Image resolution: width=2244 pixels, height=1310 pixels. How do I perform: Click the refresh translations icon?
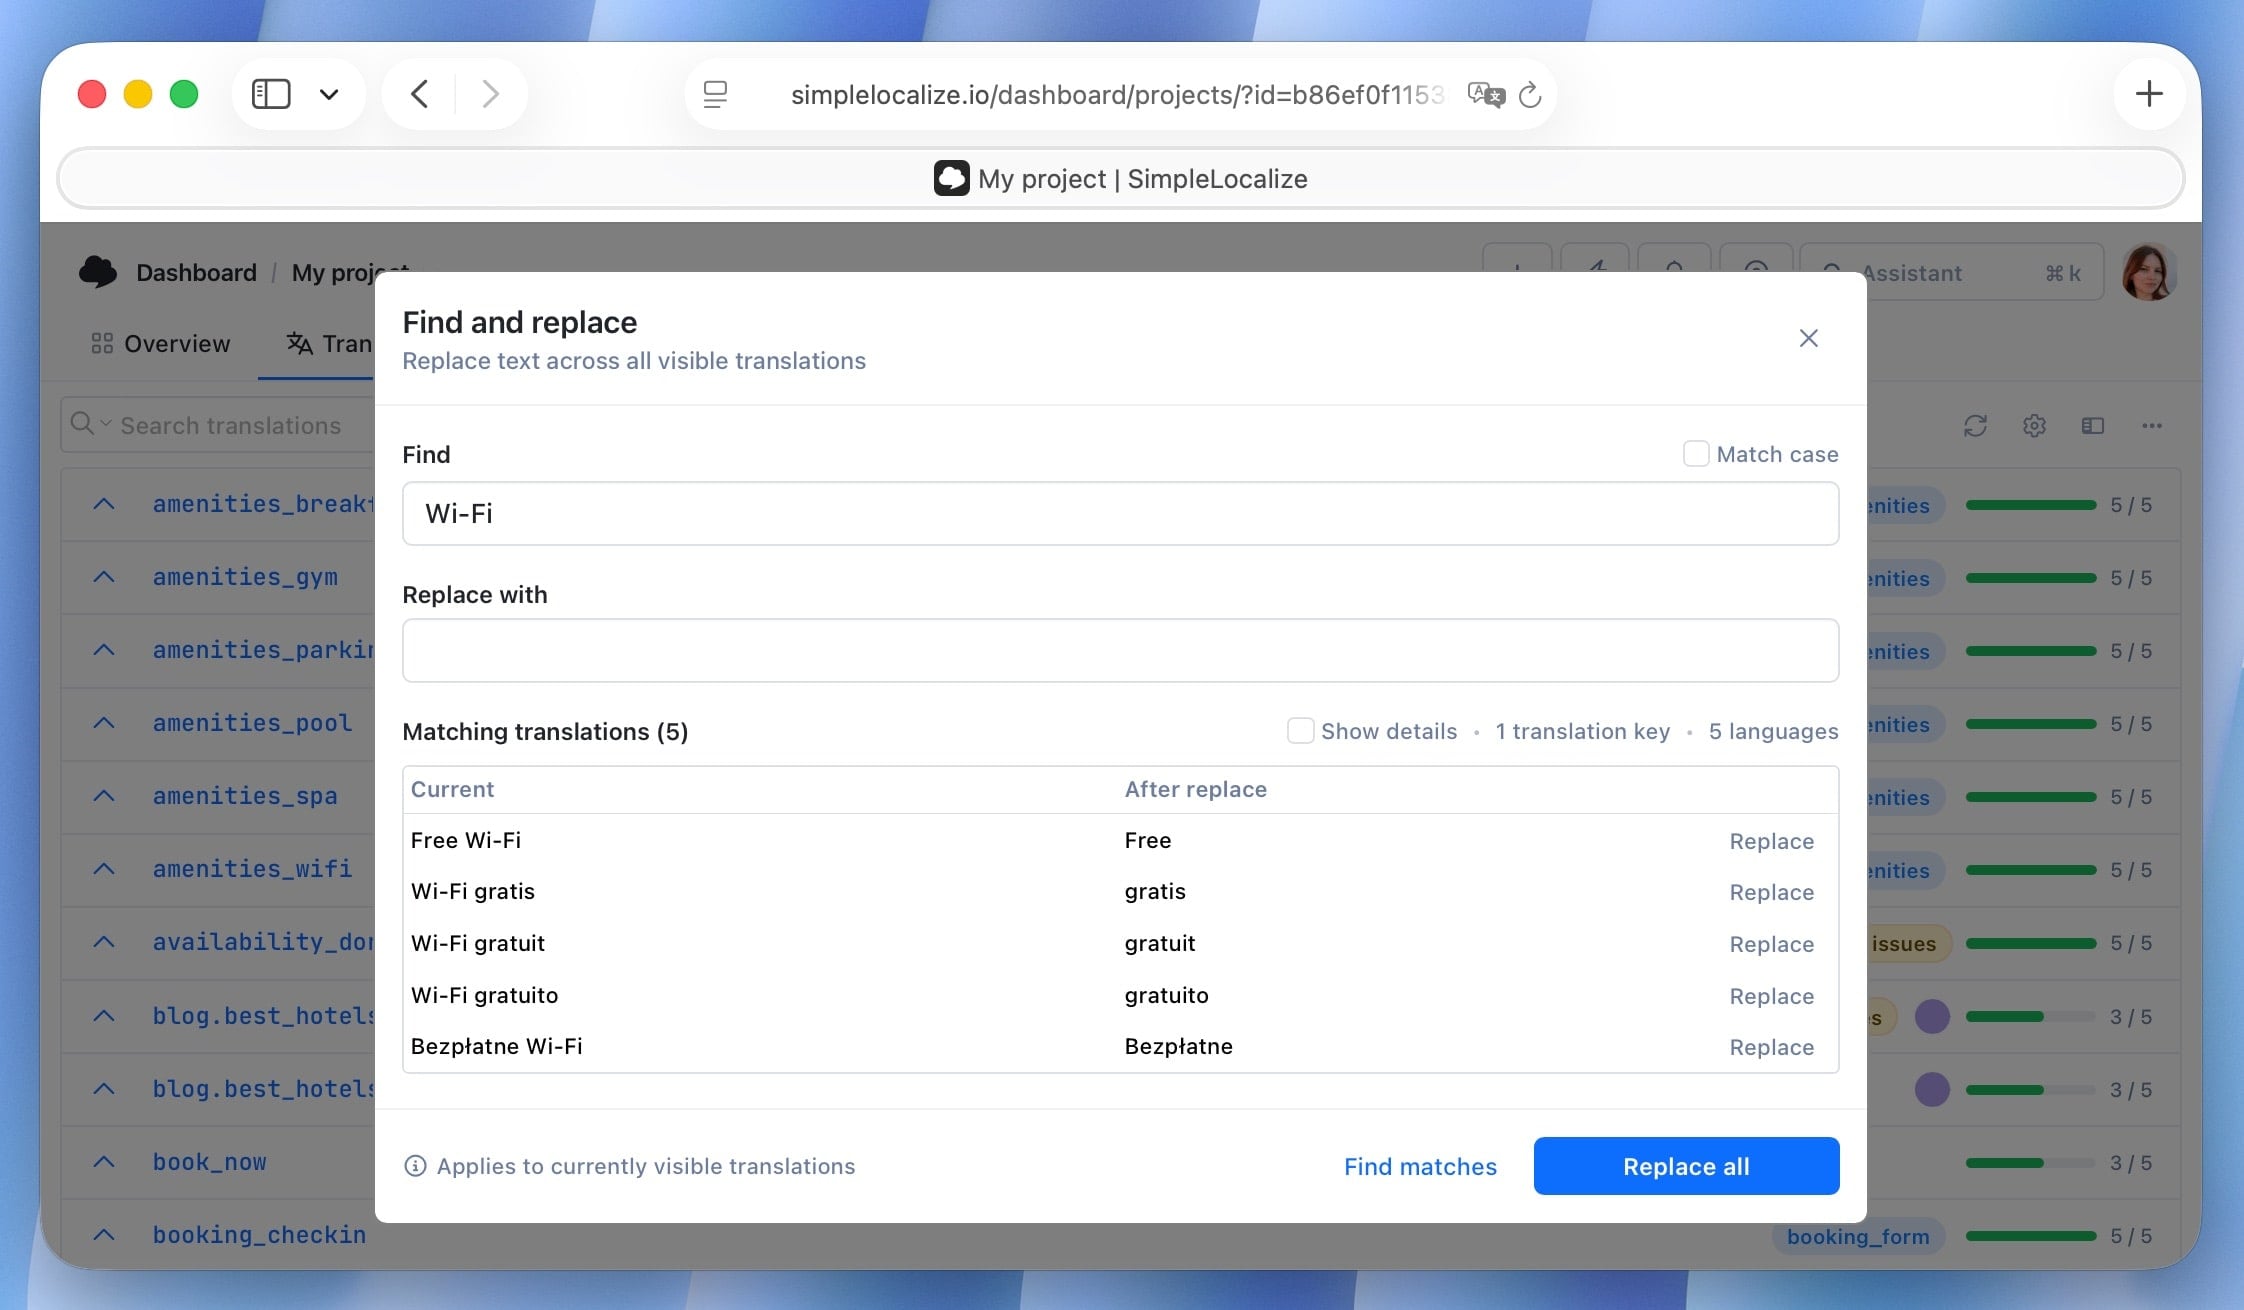1975,426
